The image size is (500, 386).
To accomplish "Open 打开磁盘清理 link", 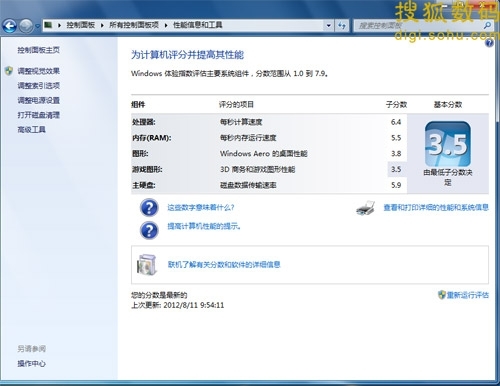I will coord(38,115).
